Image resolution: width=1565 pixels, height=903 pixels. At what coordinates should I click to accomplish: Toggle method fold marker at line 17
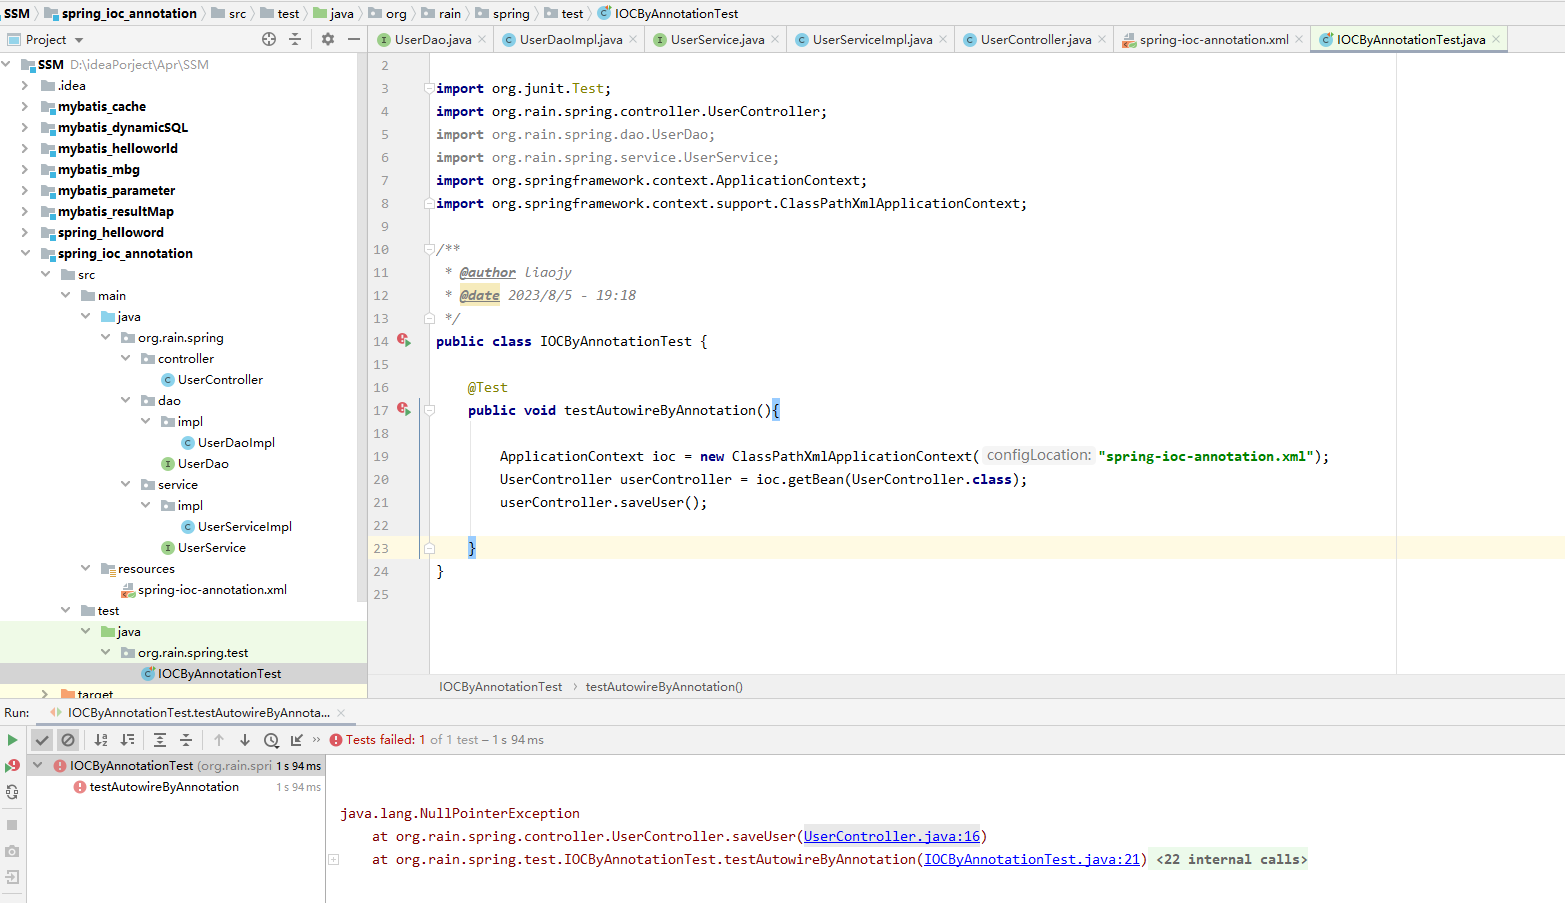pos(429,410)
